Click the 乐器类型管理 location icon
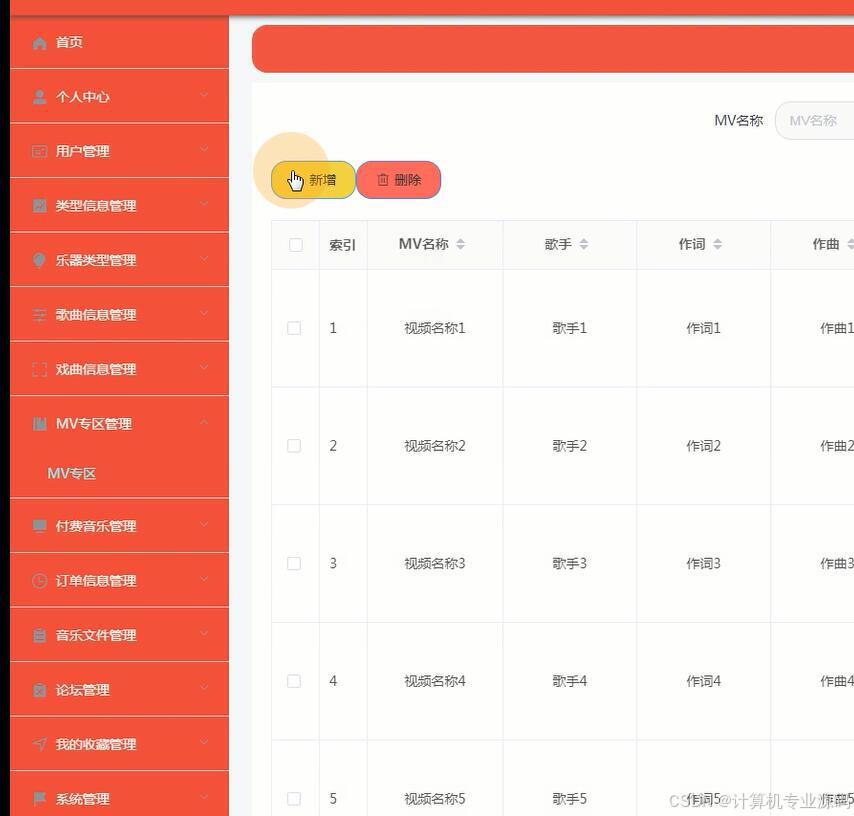This screenshot has width=854, height=816. coord(39,260)
